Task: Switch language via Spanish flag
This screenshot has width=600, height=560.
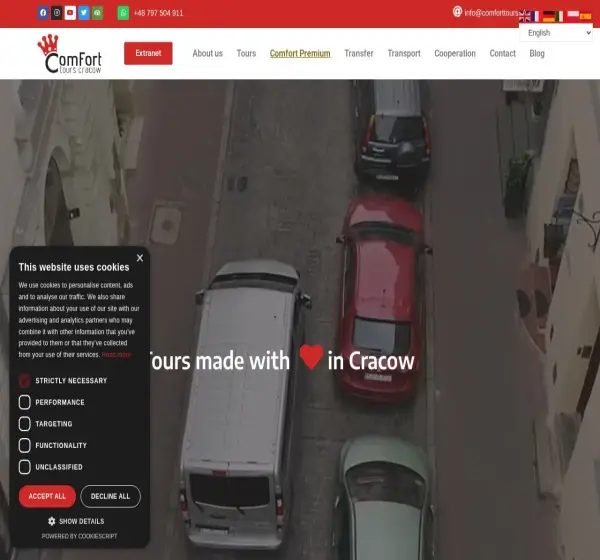Action: click(585, 16)
